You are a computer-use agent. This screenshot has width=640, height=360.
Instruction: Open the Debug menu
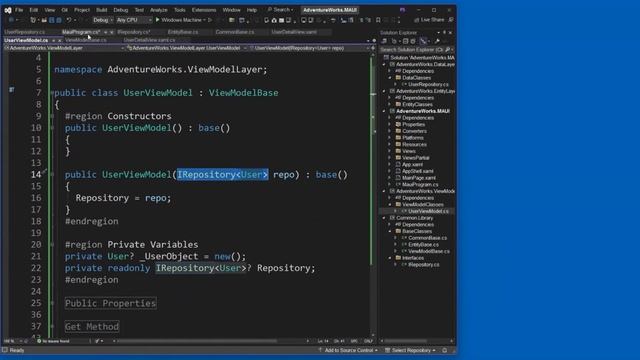point(121,10)
